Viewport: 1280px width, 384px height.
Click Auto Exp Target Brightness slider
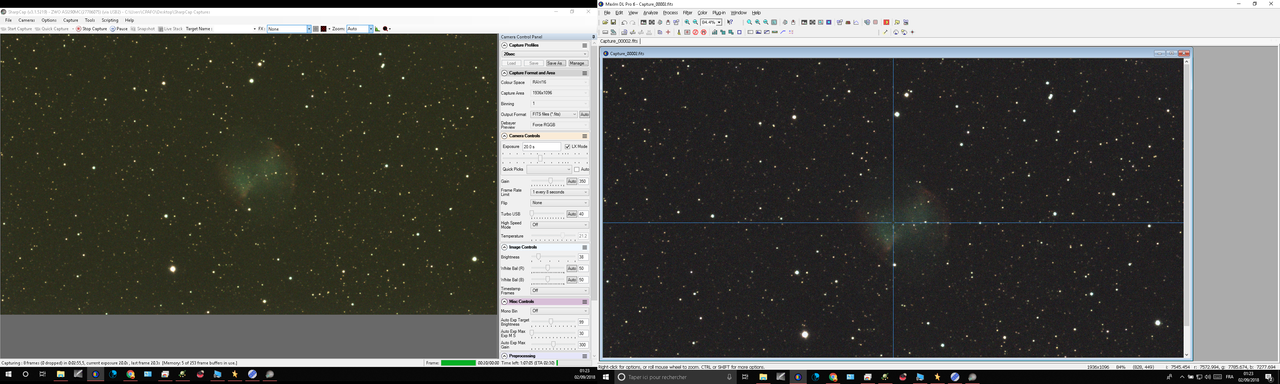554,321
